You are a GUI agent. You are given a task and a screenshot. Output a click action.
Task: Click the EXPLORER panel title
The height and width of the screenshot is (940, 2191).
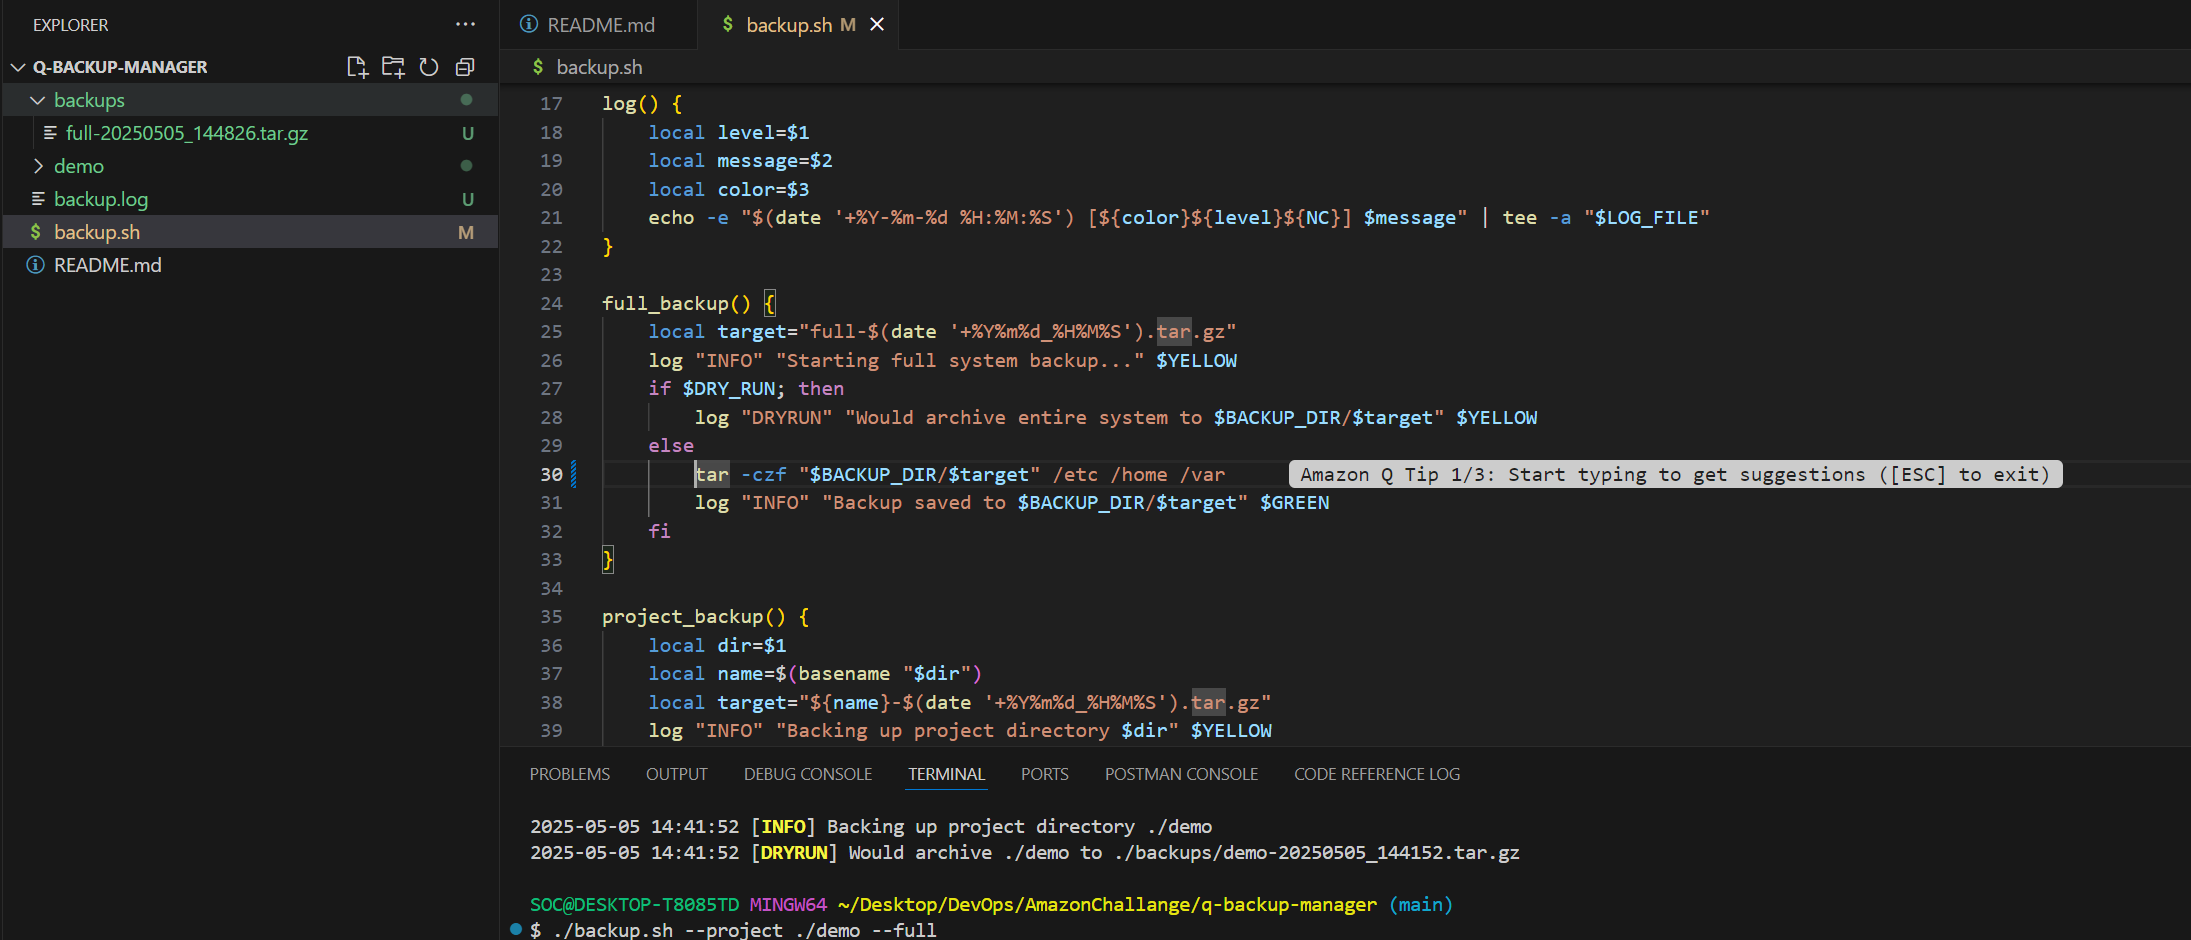(x=71, y=25)
